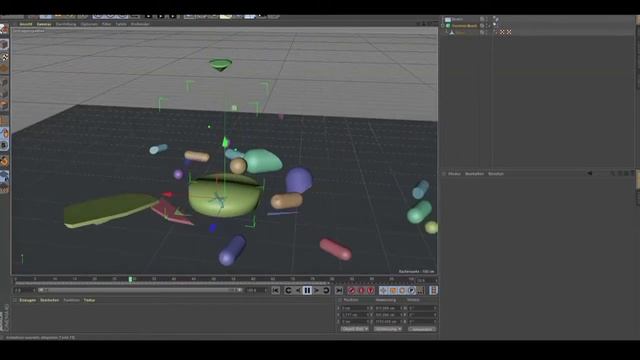The width and height of the screenshot is (640, 360).
Task: Open Bearbeiten menu in attribute manager
Action: pos(474,174)
